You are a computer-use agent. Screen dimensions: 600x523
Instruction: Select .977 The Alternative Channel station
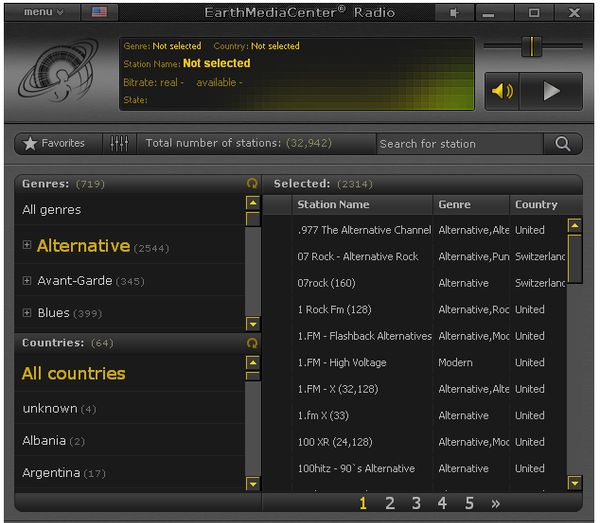pos(364,230)
